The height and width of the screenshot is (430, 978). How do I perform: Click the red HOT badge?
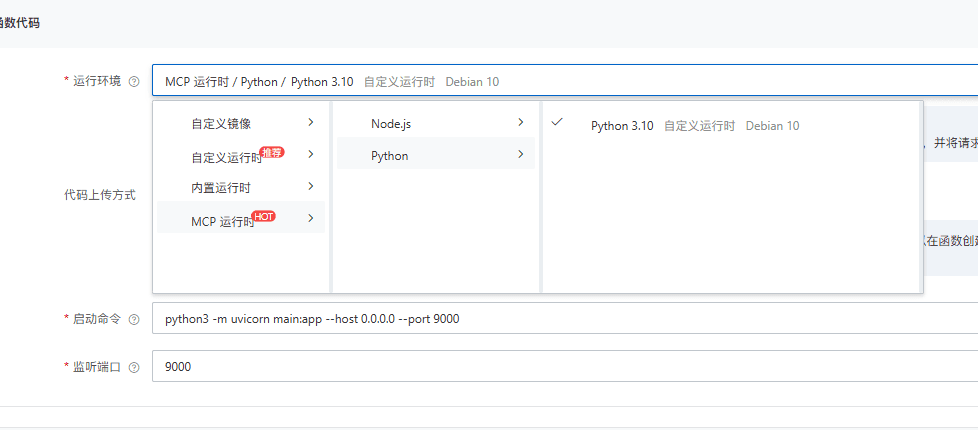[264, 216]
